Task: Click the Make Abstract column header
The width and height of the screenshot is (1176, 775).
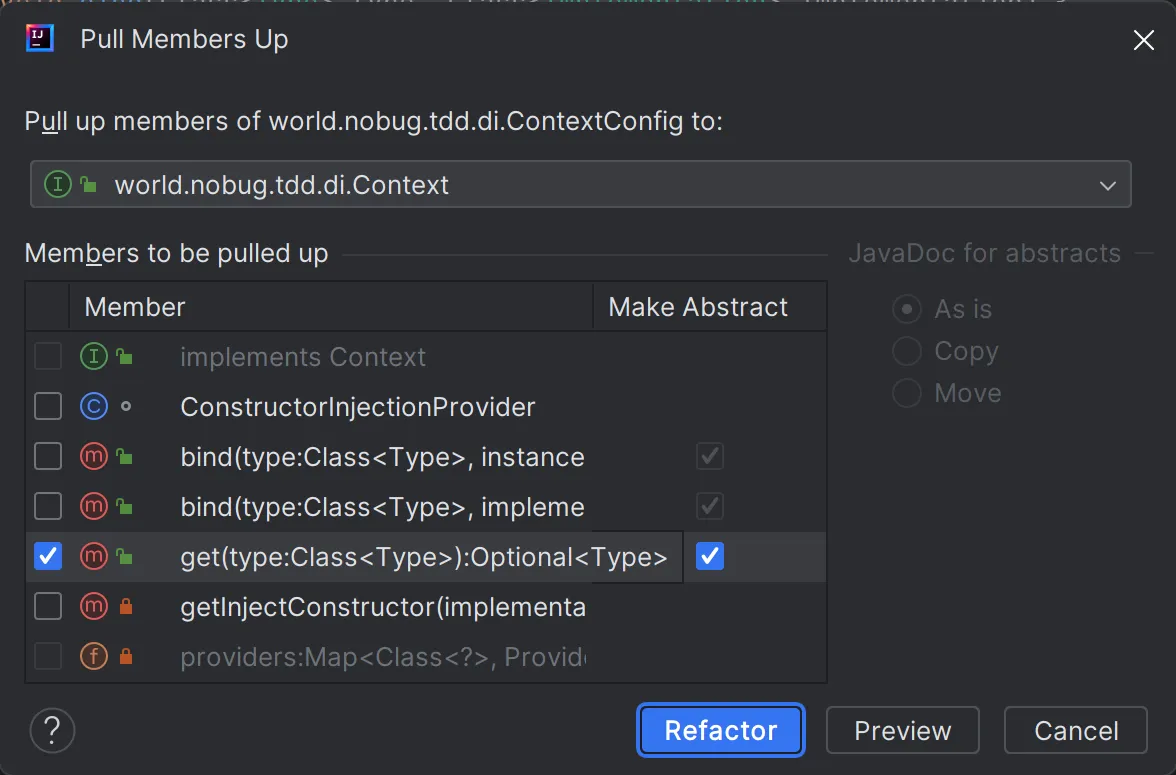Action: coord(698,307)
